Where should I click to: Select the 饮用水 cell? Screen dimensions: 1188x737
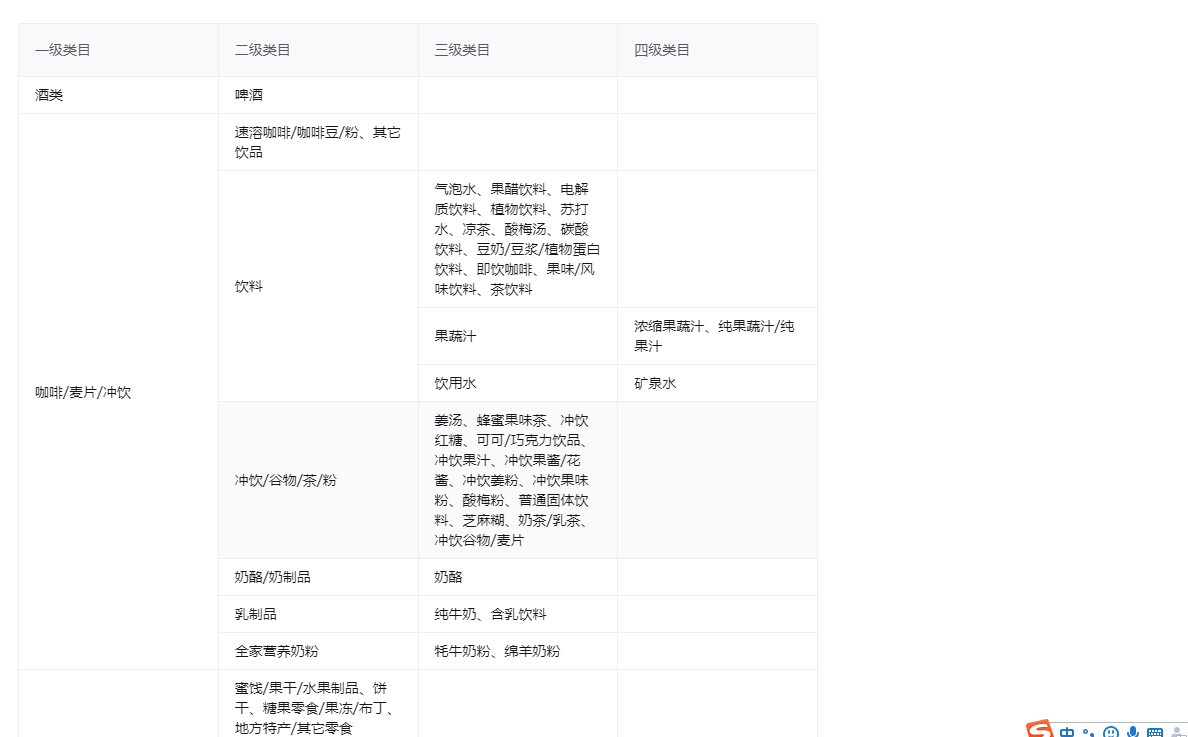click(455, 383)
